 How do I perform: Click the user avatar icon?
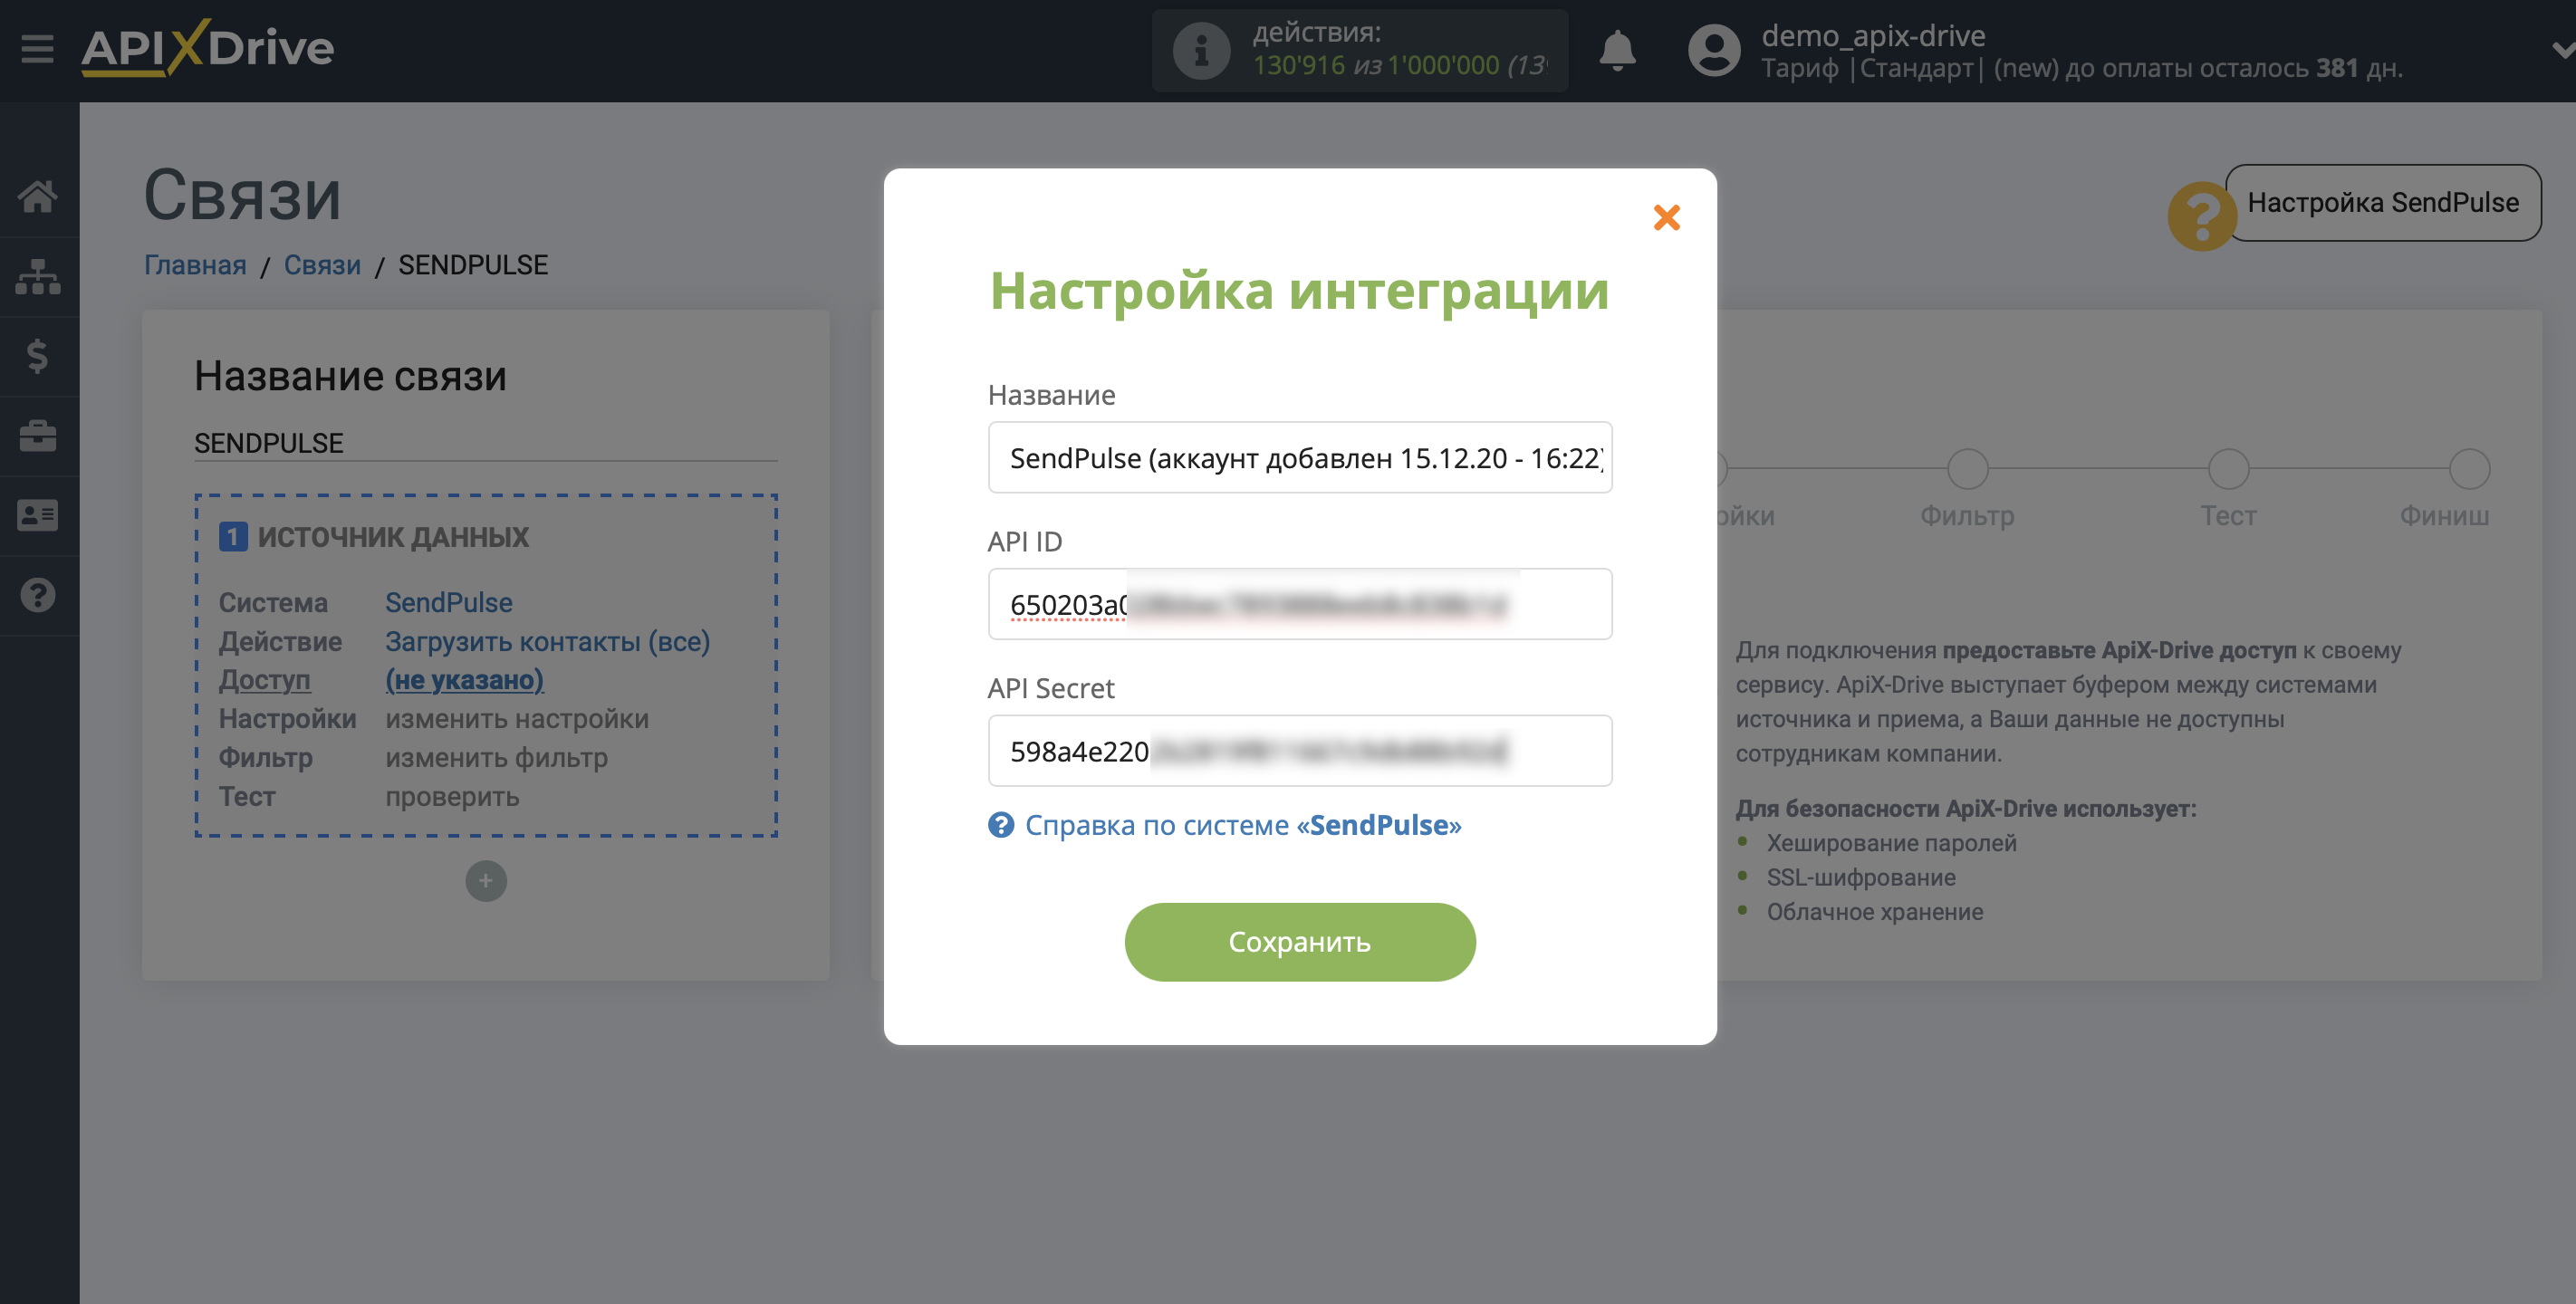[x=1714, y=50]
